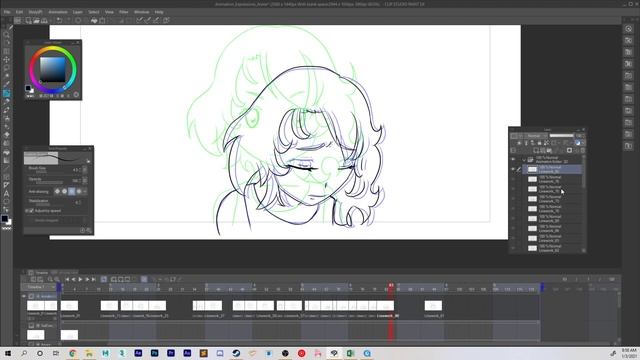Image resolution: width=640 pixels, height=360 pixels.
Task: Toggle visibility of the Animation folder
Action: (513, 160)
